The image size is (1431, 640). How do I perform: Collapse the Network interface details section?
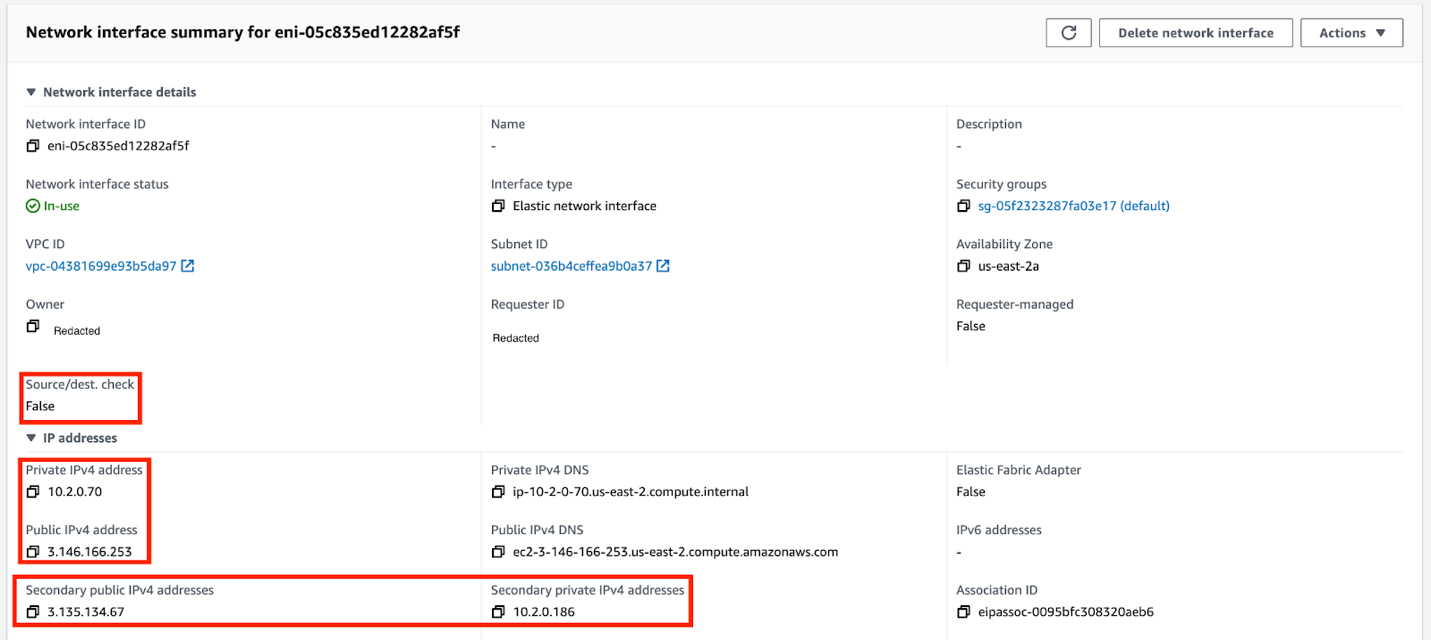pos(31,92)
